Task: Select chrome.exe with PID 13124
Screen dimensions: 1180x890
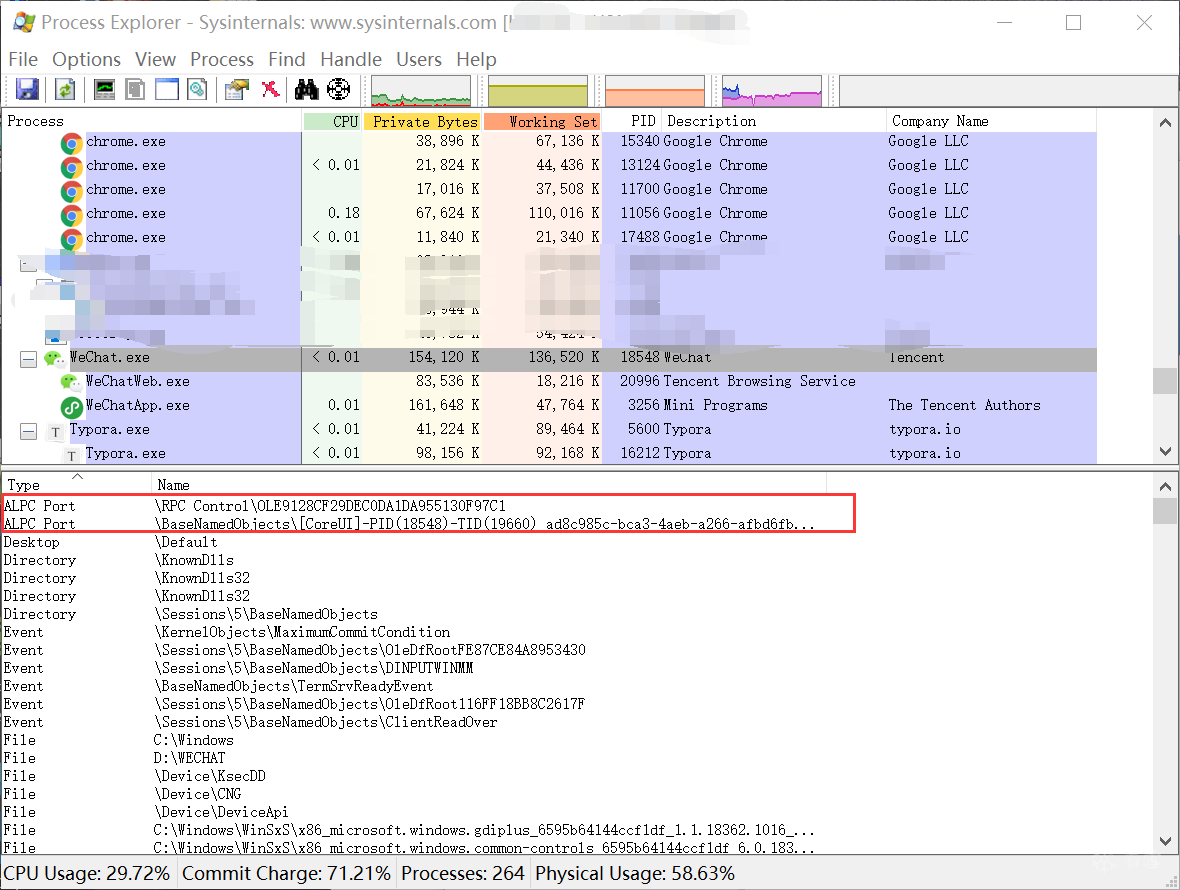Action: [549, 166]
